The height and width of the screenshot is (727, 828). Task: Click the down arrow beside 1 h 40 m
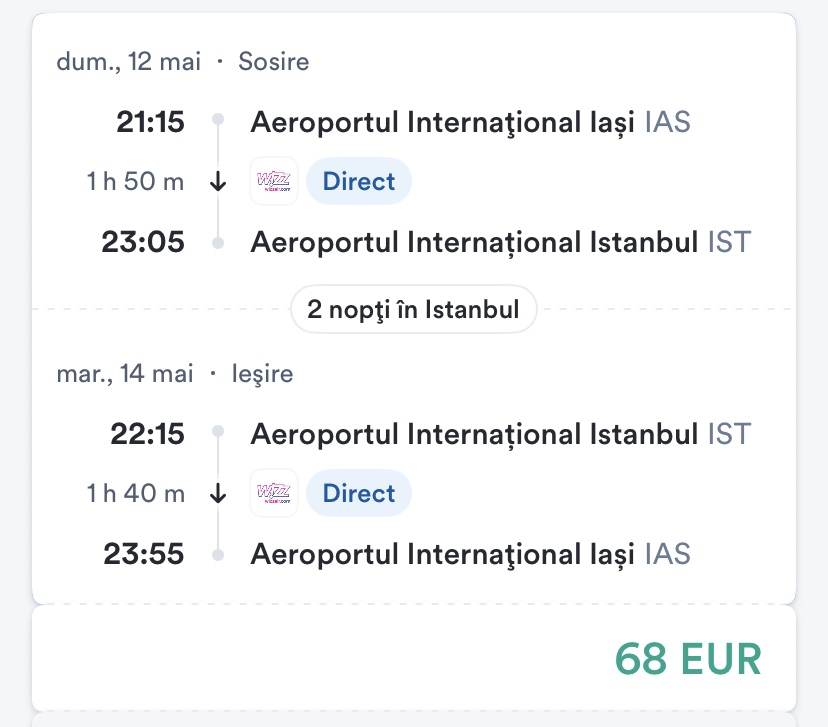(219, 494)
